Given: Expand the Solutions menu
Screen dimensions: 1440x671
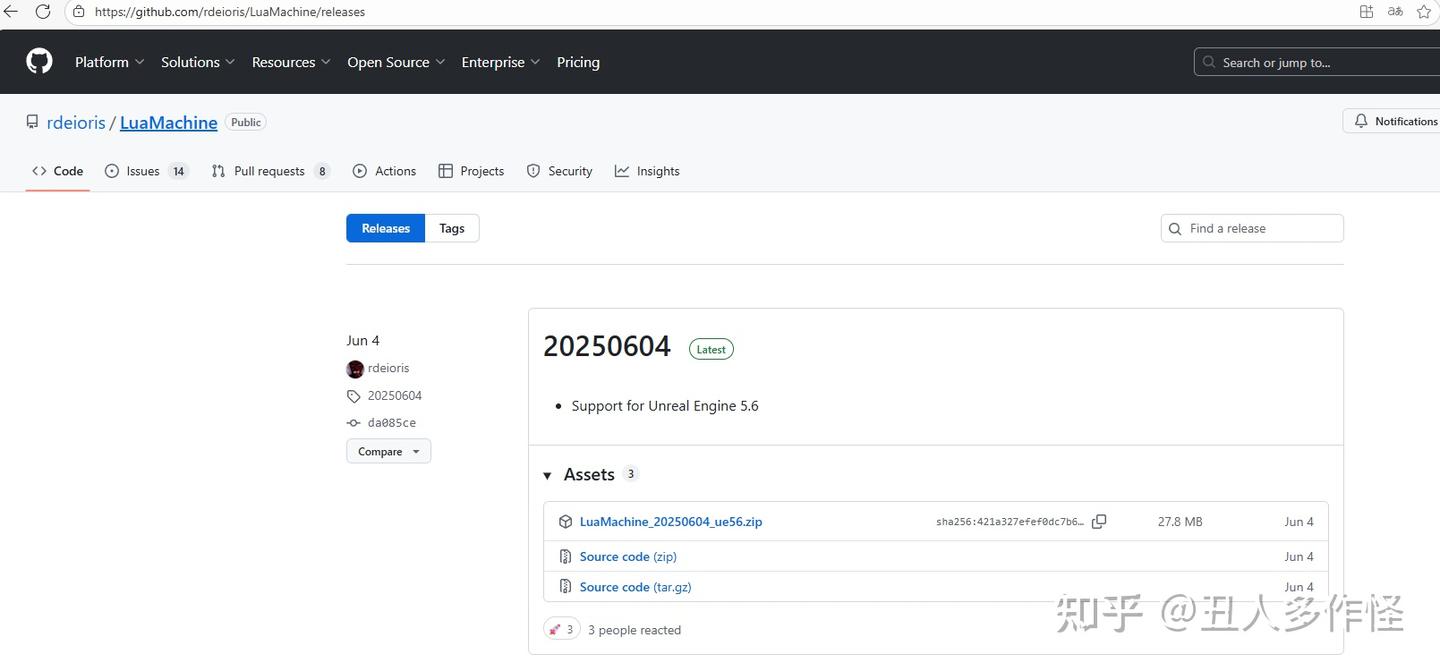Looking at the screenshot, I should [x=198, y=62].
